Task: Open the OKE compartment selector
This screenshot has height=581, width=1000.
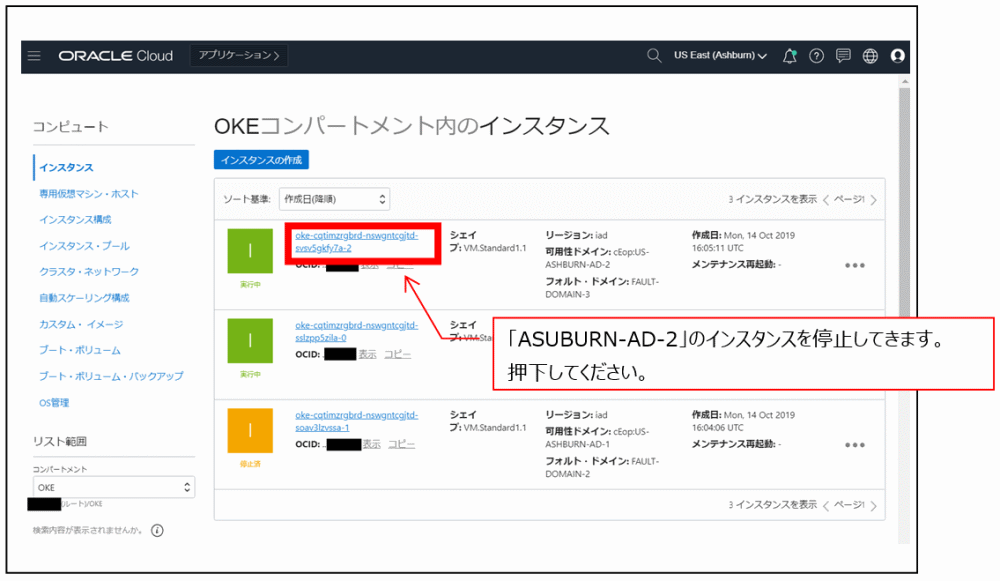Action: point(112,486)
